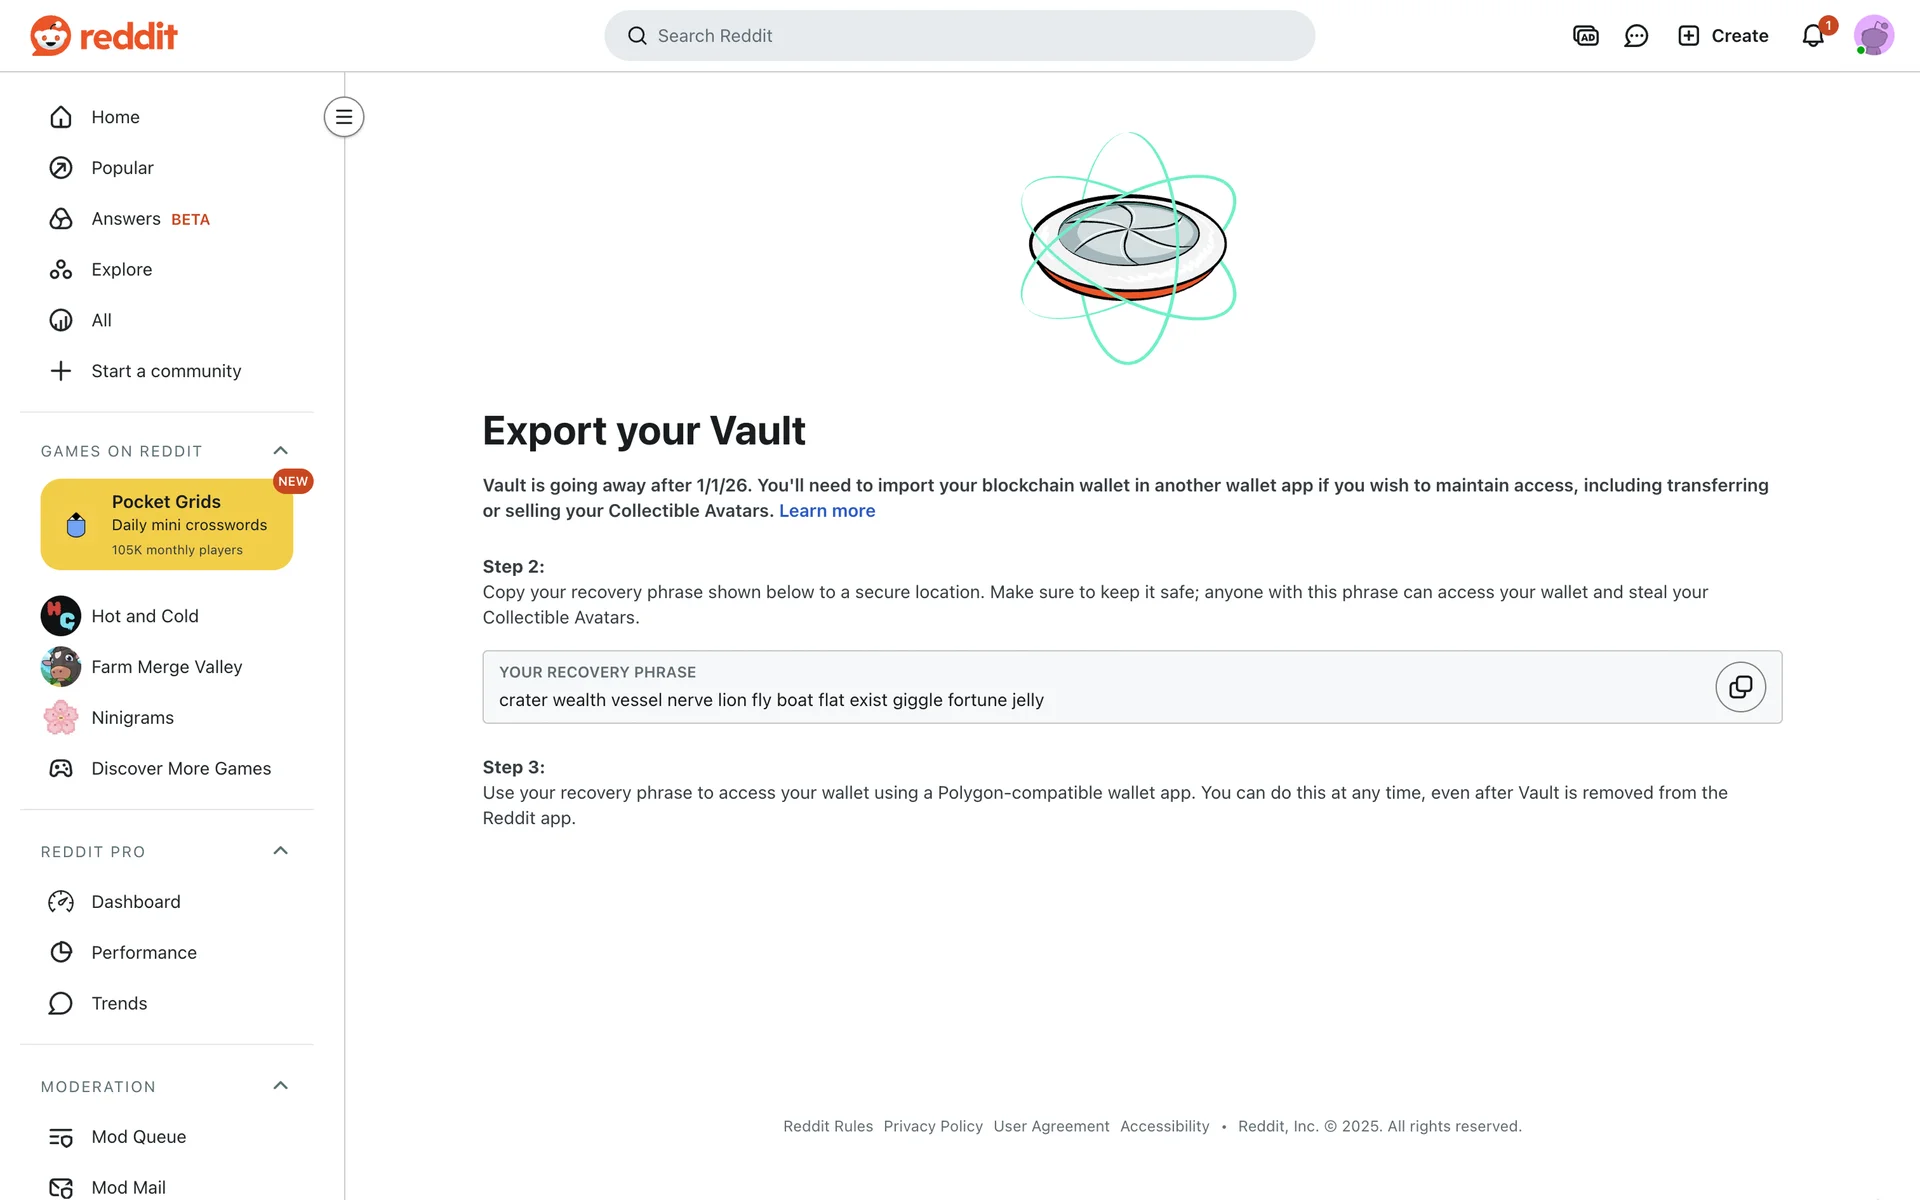Open Explore from the left navigation
Viewport: 1920px width, 1200px height.
(121, 270)
